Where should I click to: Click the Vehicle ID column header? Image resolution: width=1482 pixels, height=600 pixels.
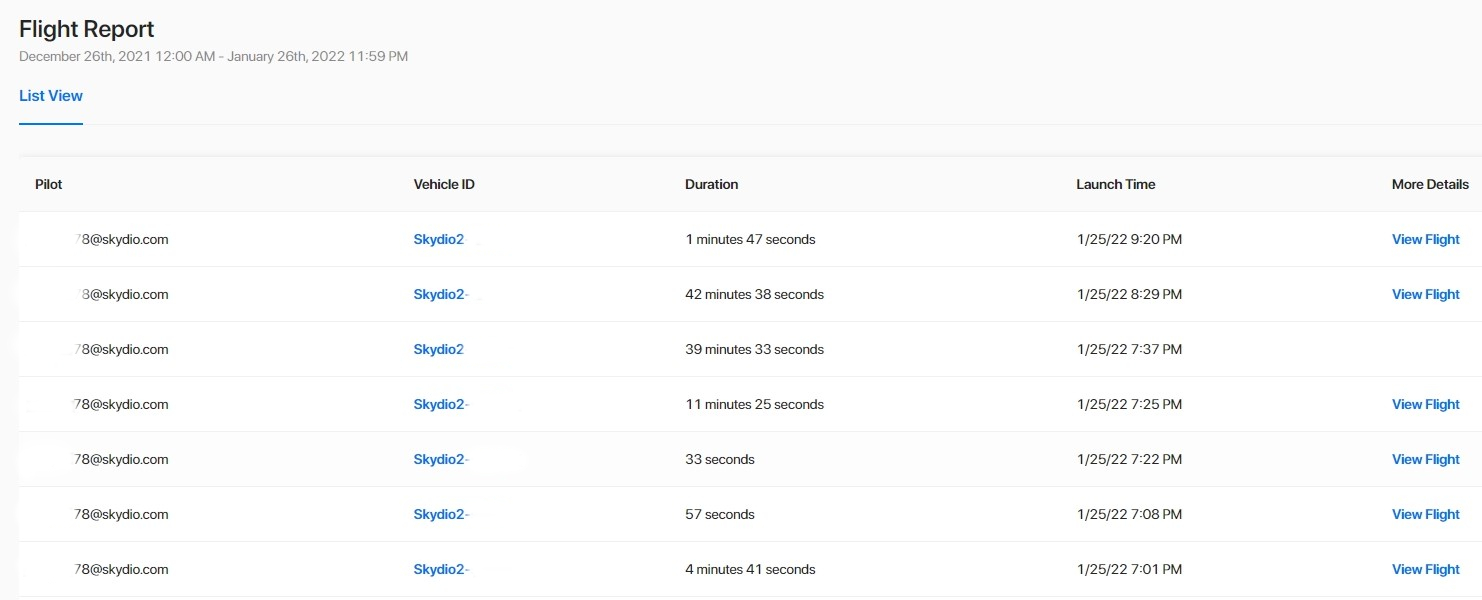444,184
